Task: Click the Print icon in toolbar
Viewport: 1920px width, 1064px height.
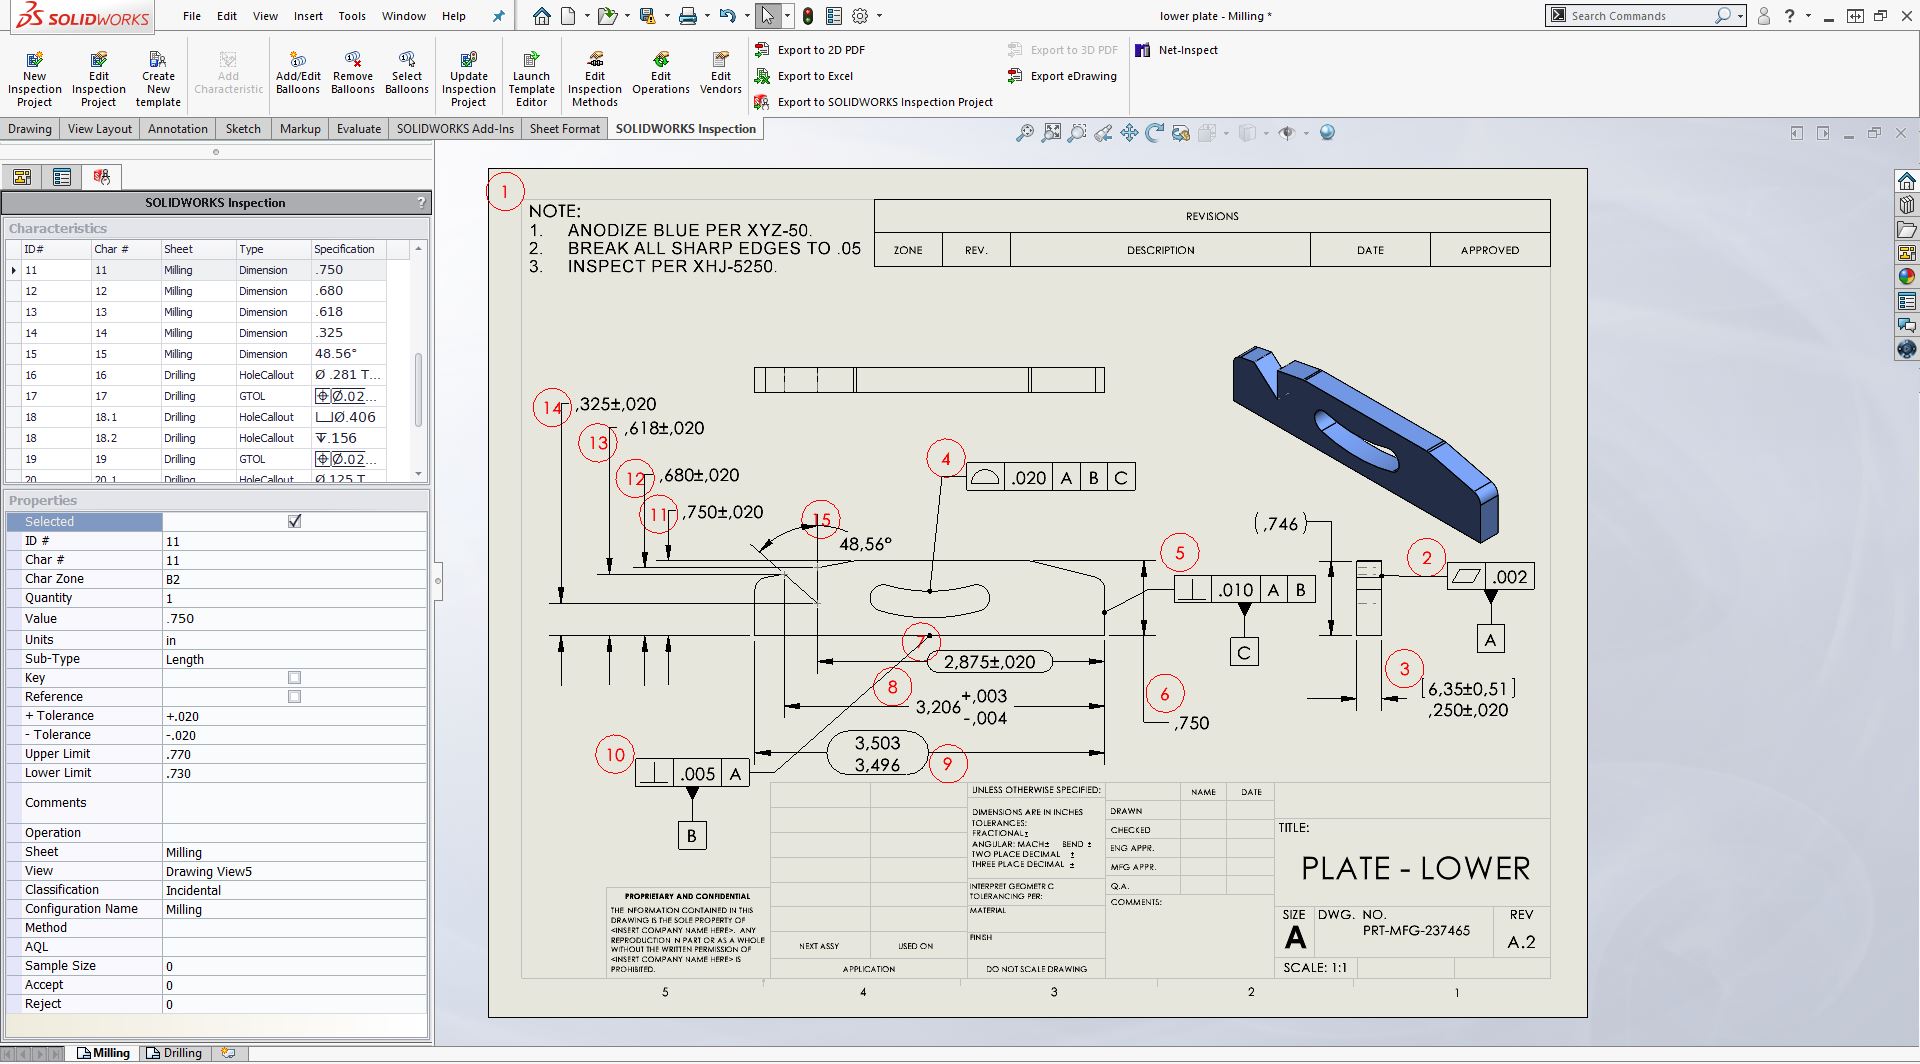Action: coord(687,16)
